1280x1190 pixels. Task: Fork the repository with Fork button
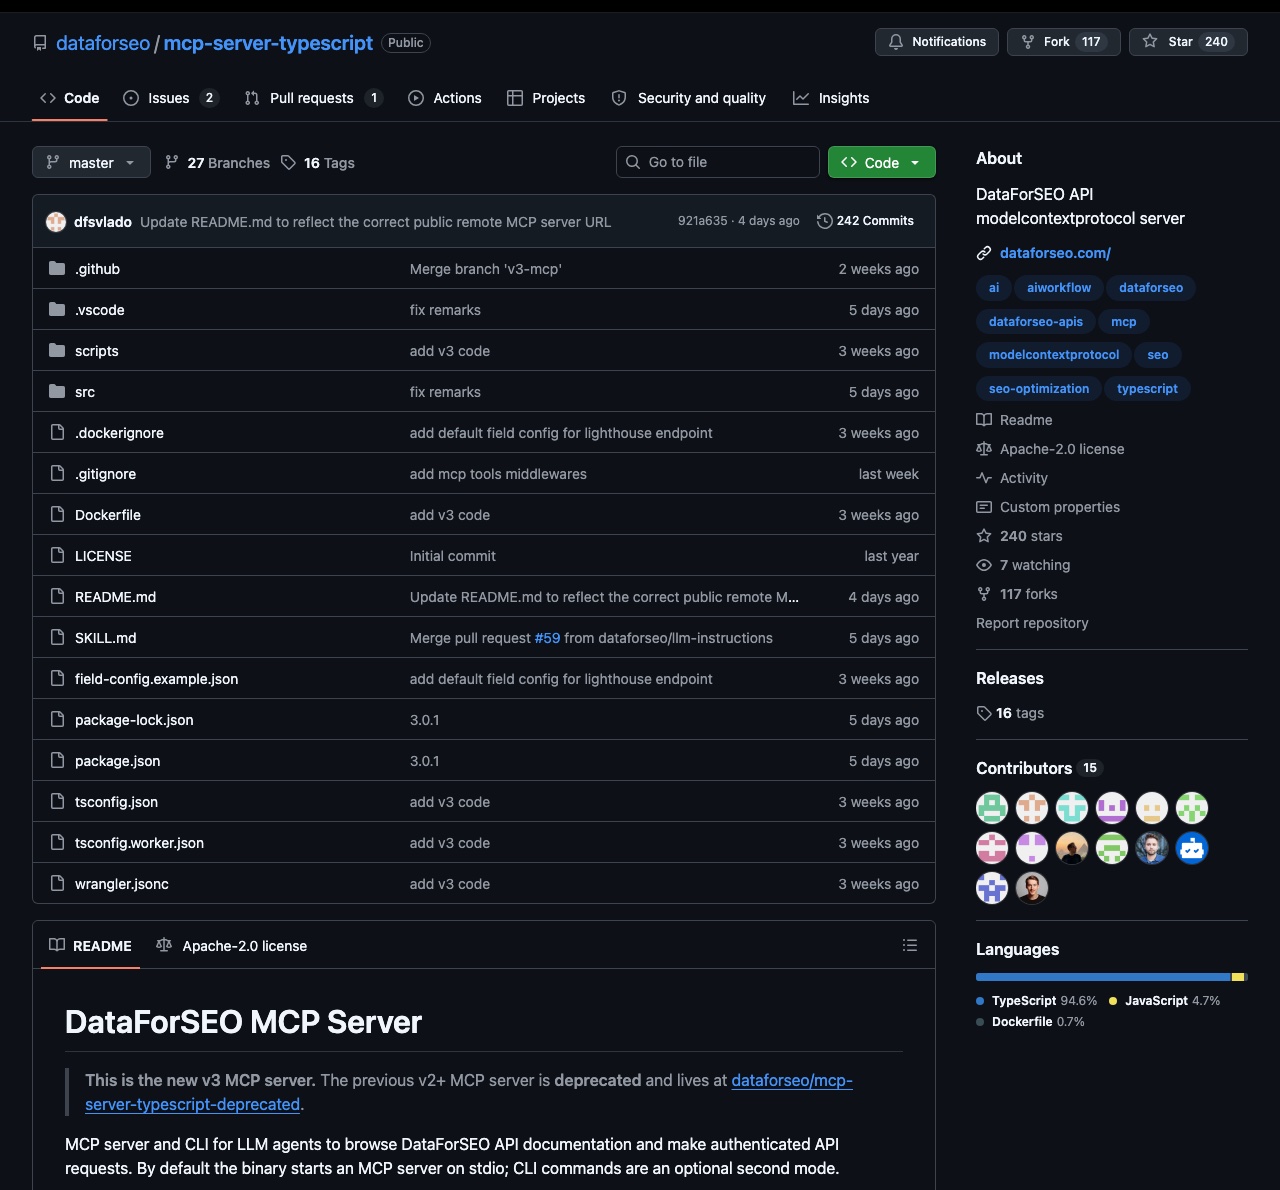point(1064,42)
